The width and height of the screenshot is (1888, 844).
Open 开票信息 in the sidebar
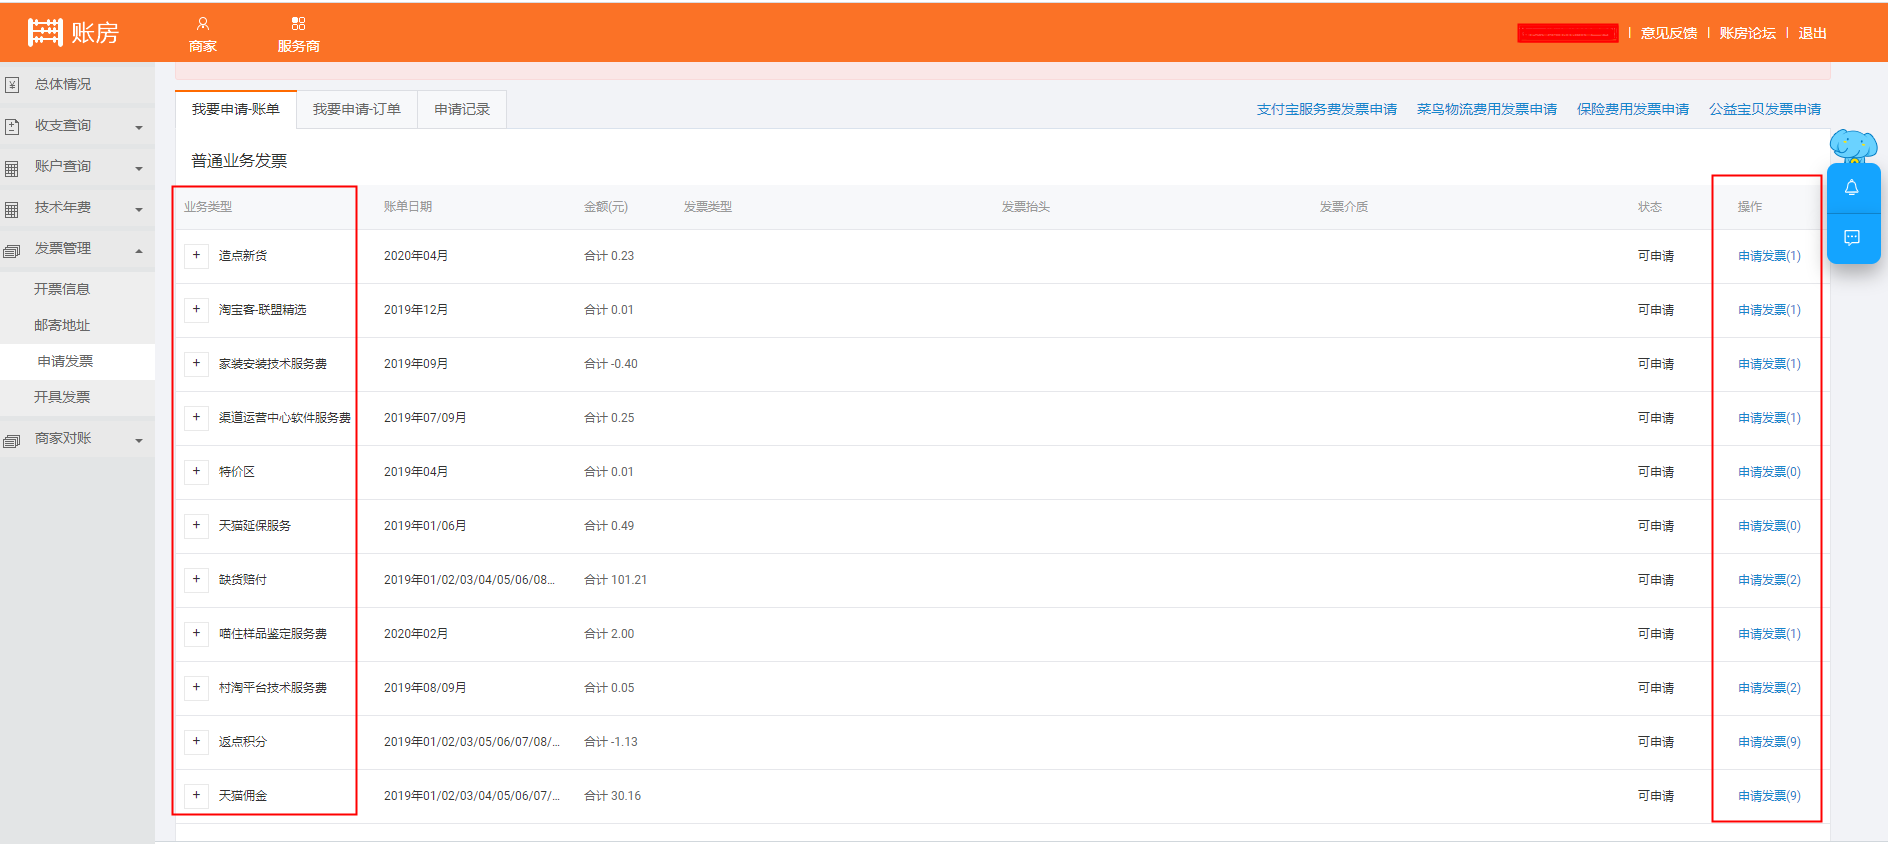(62, 289)
